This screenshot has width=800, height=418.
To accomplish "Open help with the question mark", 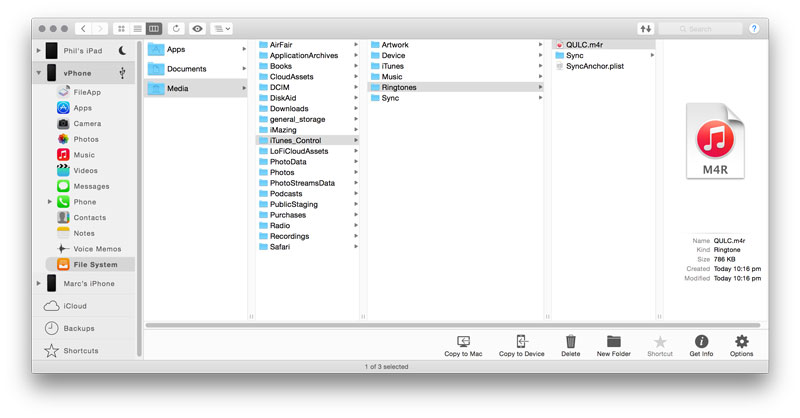I will 754,29.
